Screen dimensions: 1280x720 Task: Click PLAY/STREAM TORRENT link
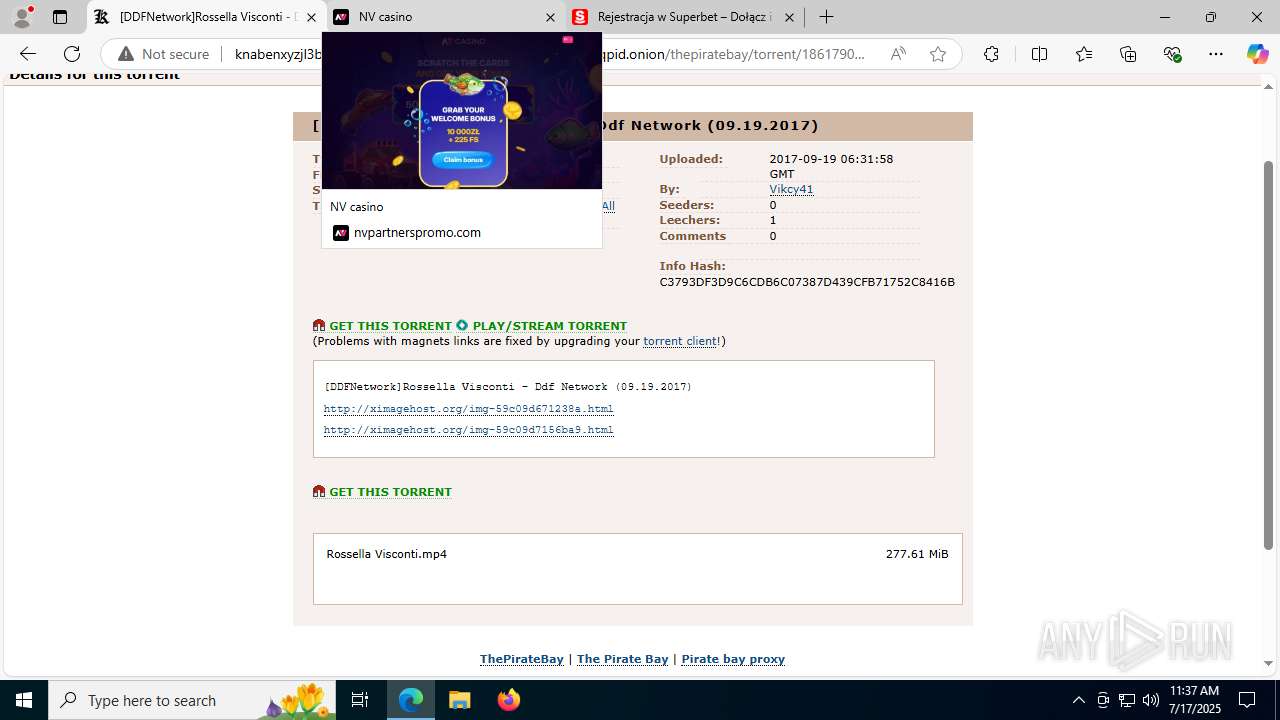549,326
